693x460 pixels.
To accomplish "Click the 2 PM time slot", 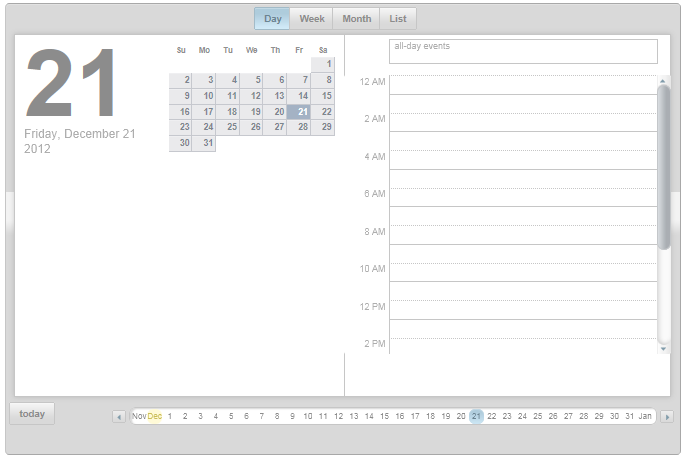I will [x=523, y=346].
